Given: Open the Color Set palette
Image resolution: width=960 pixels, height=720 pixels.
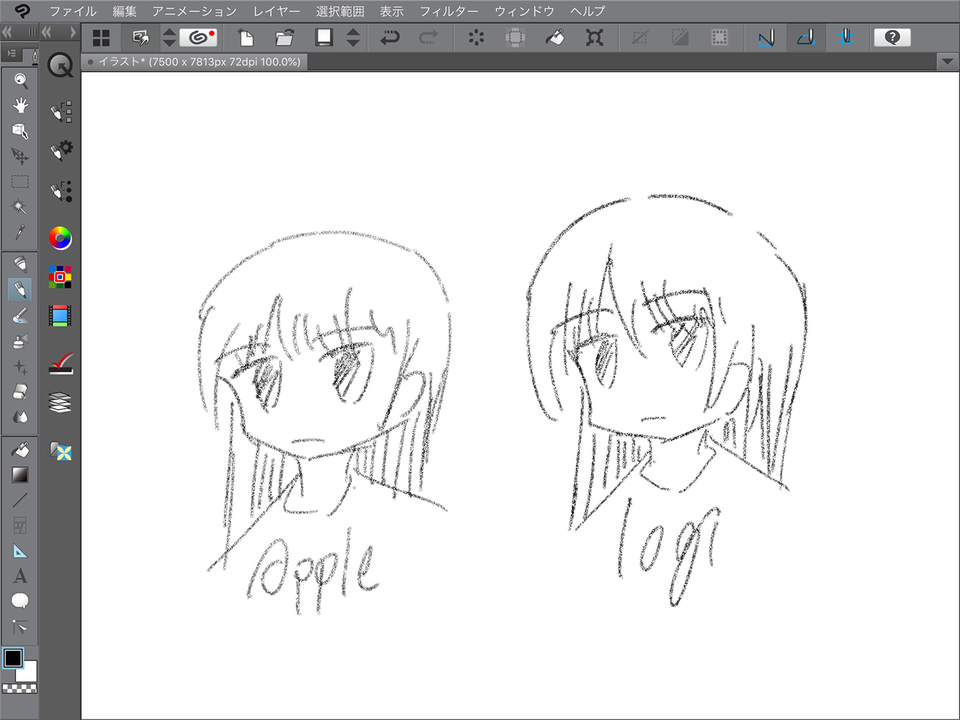Looking at the screenshot, I should point(60,277).
